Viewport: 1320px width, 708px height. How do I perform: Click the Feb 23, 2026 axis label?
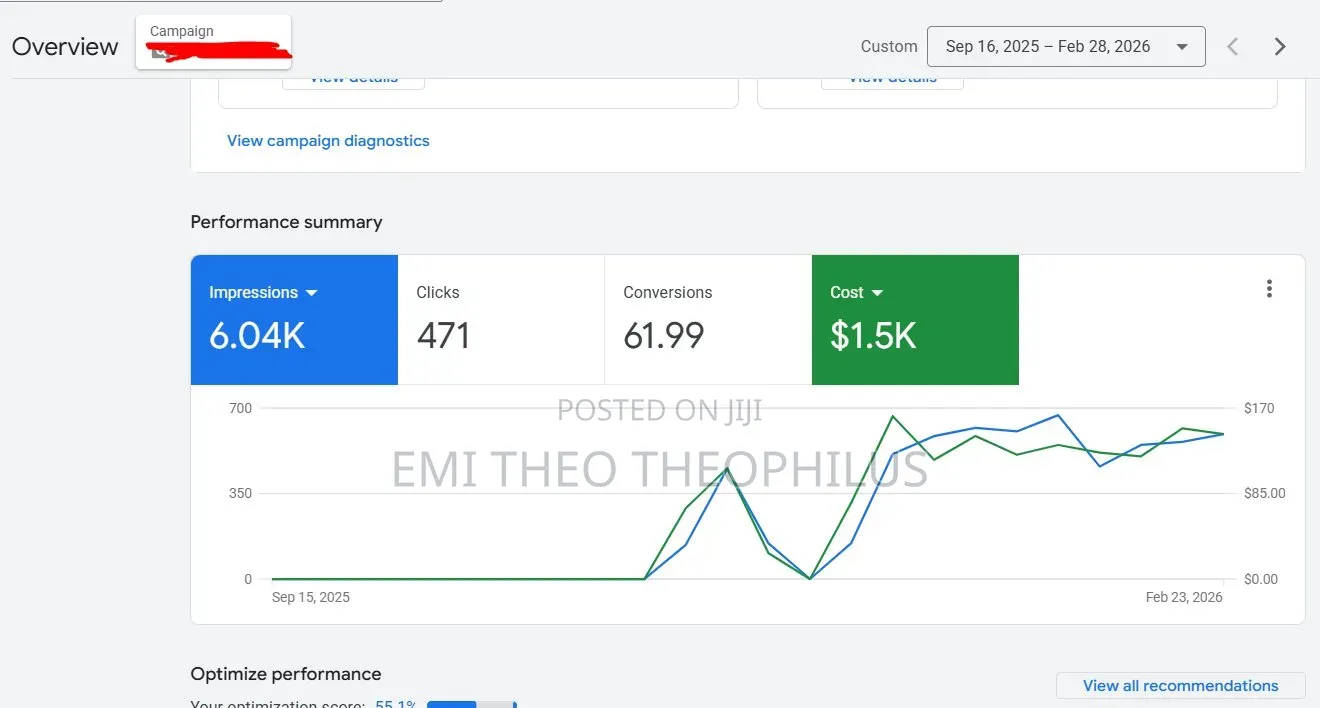click(x=1184, y=597)
